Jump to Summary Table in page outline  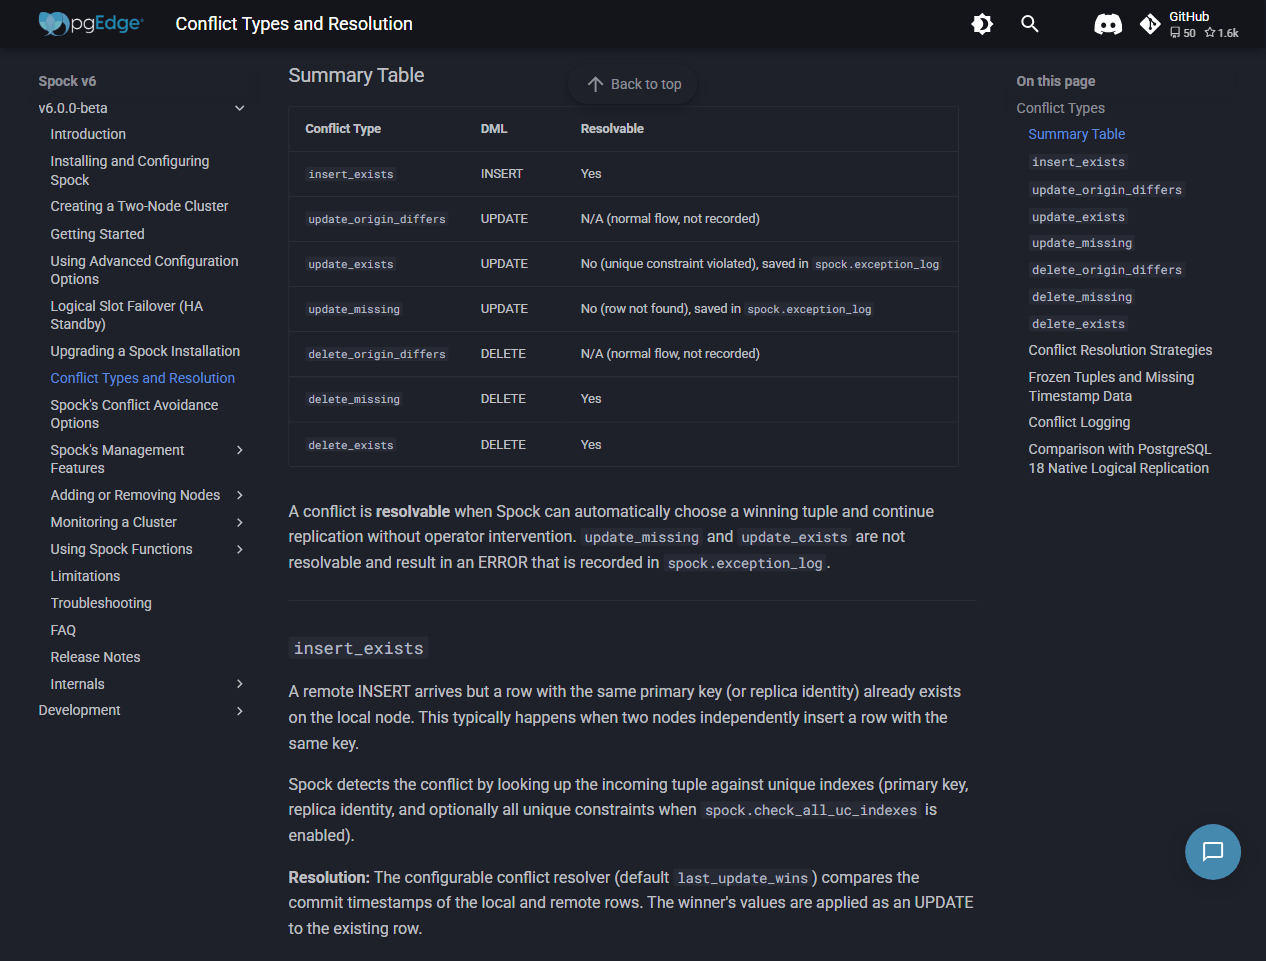pyautogui.click(x=1076, y=134)
